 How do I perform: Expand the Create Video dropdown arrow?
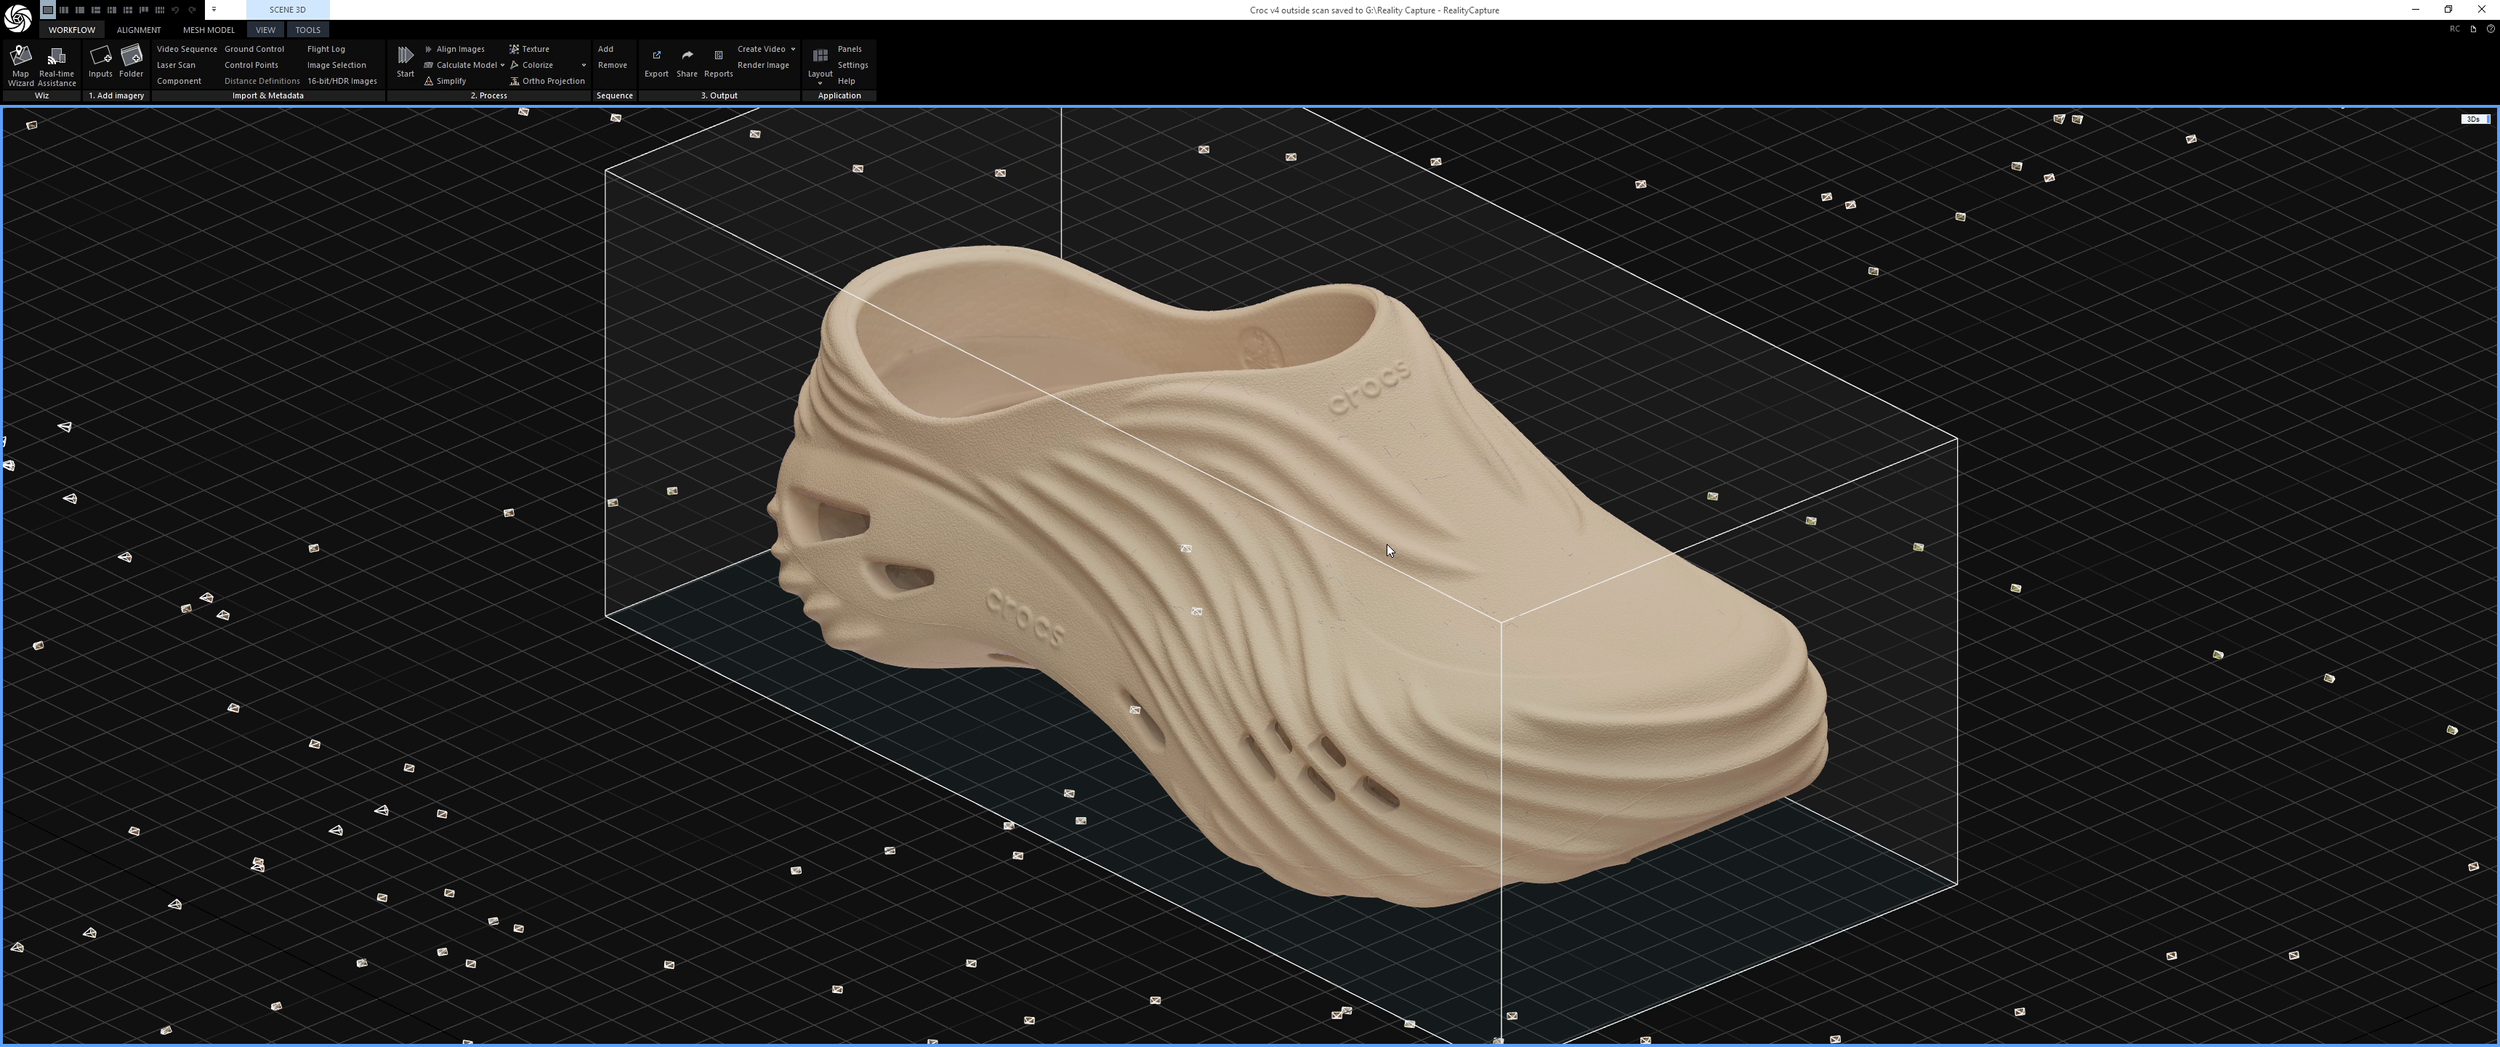pos(793,49)
